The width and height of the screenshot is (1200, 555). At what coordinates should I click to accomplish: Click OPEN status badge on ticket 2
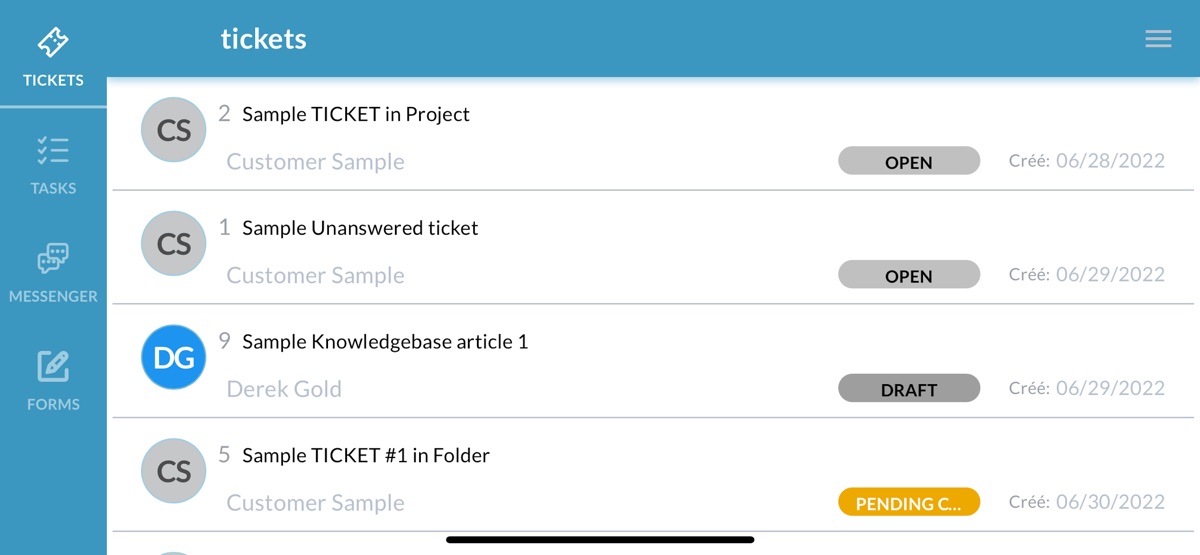[x=908, y=162]
